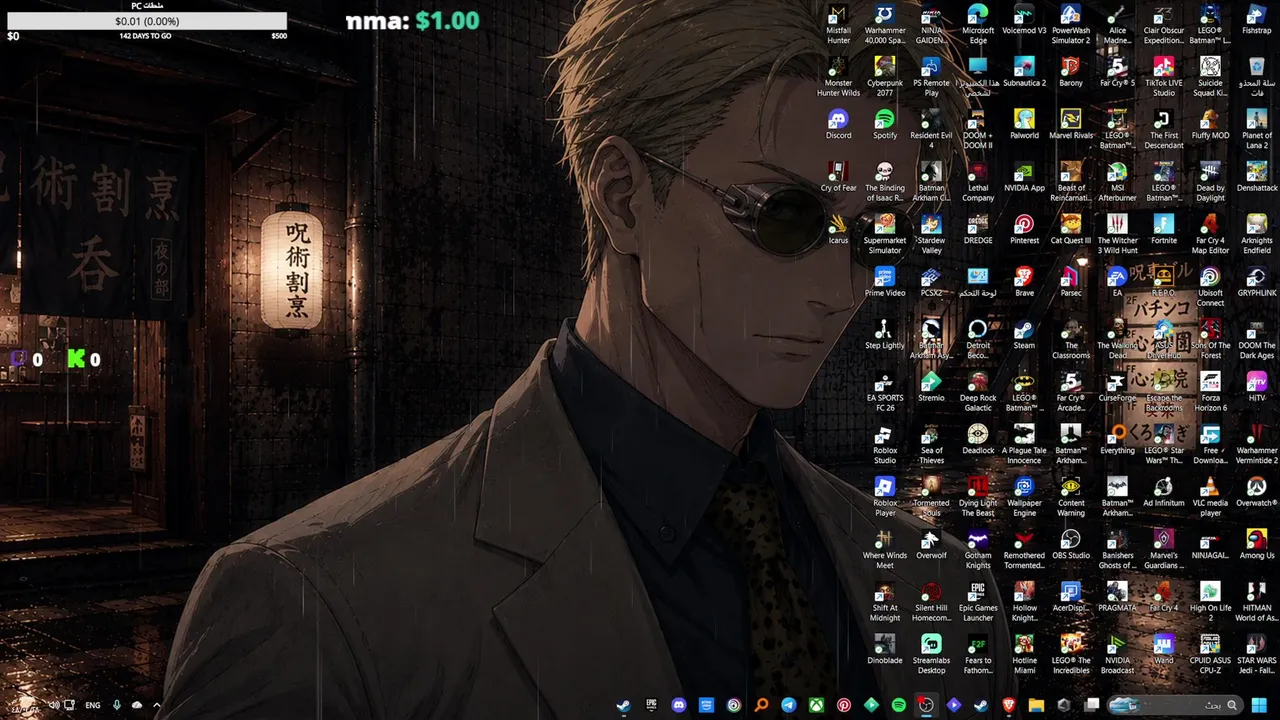Click the Icarus desktop icon
The image size is (1280, 720).
tap(838, 230)
